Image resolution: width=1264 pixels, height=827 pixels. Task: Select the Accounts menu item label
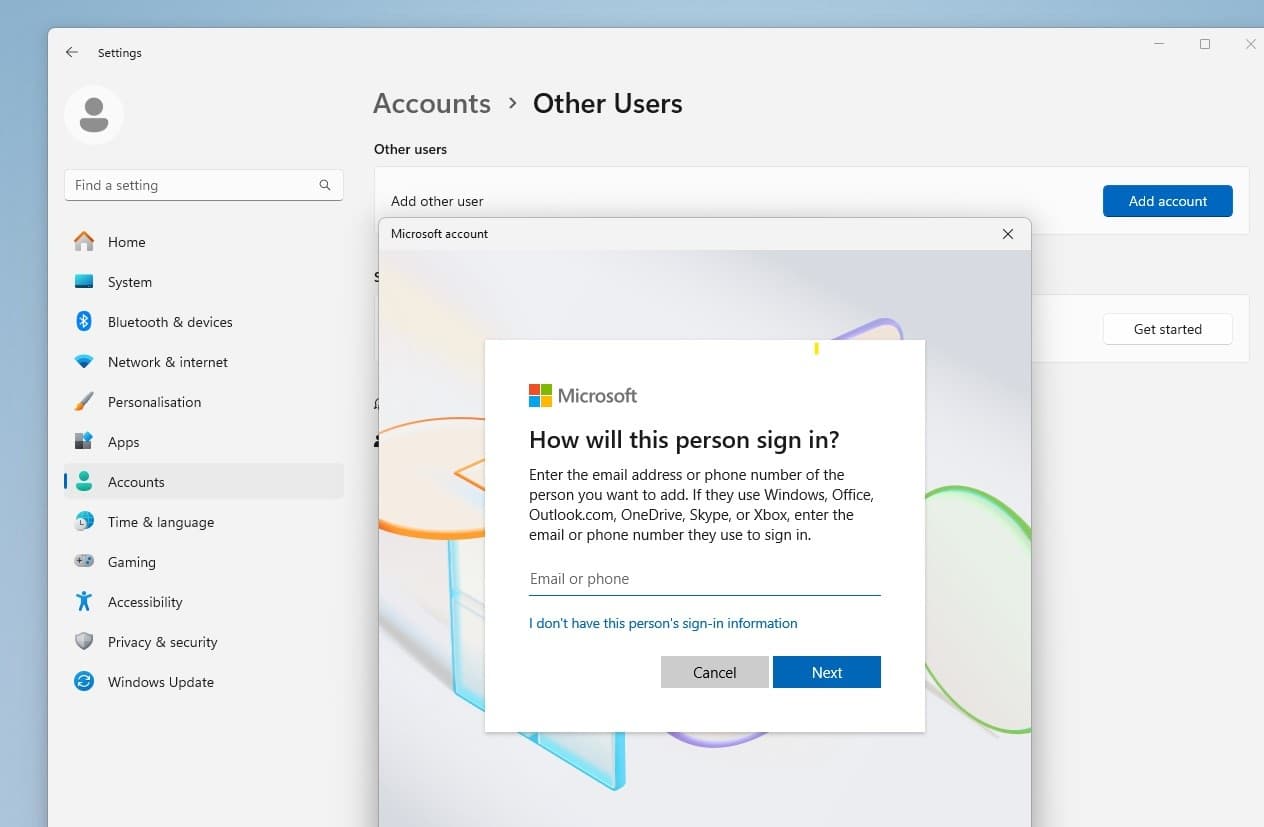tap(136, 482)
